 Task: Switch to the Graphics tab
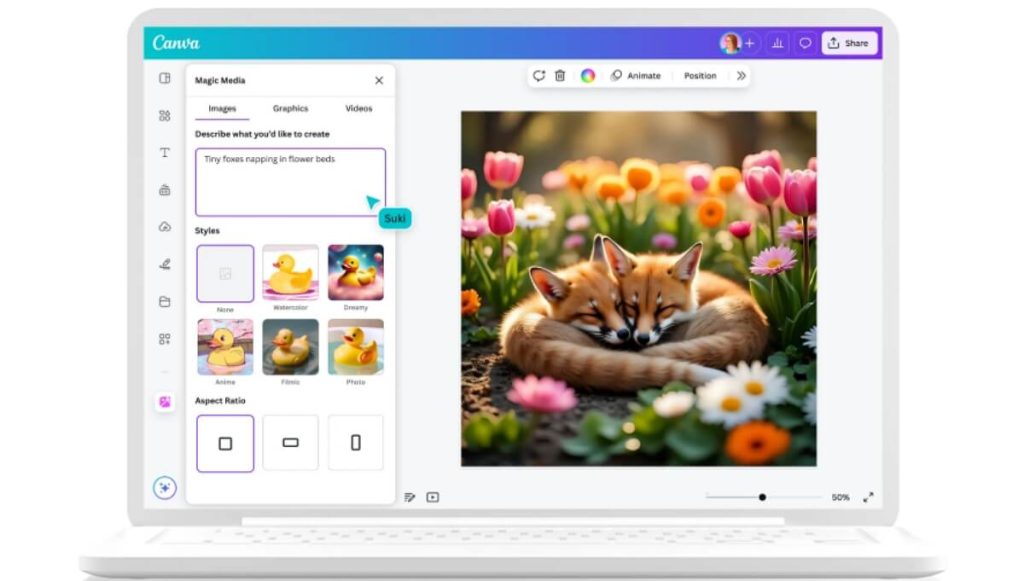tap(288, 108)
